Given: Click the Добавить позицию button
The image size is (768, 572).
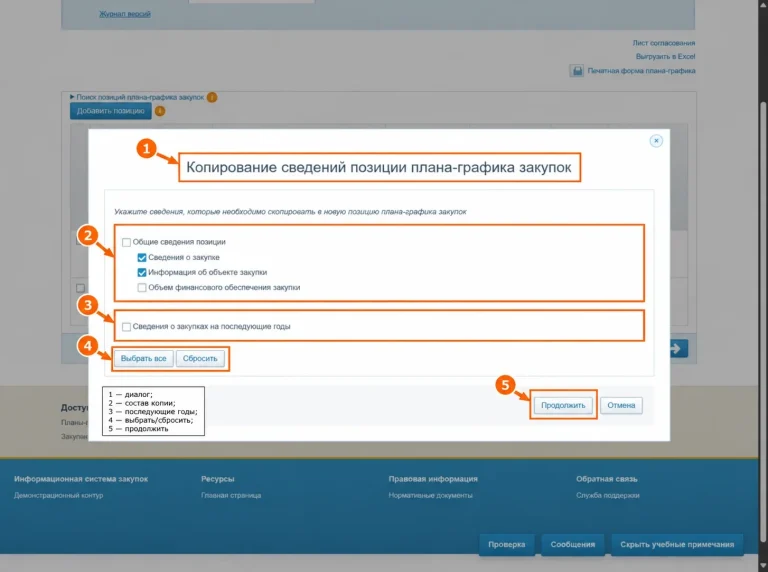Looking at the screenshot, I should click(x=111, y=111).
